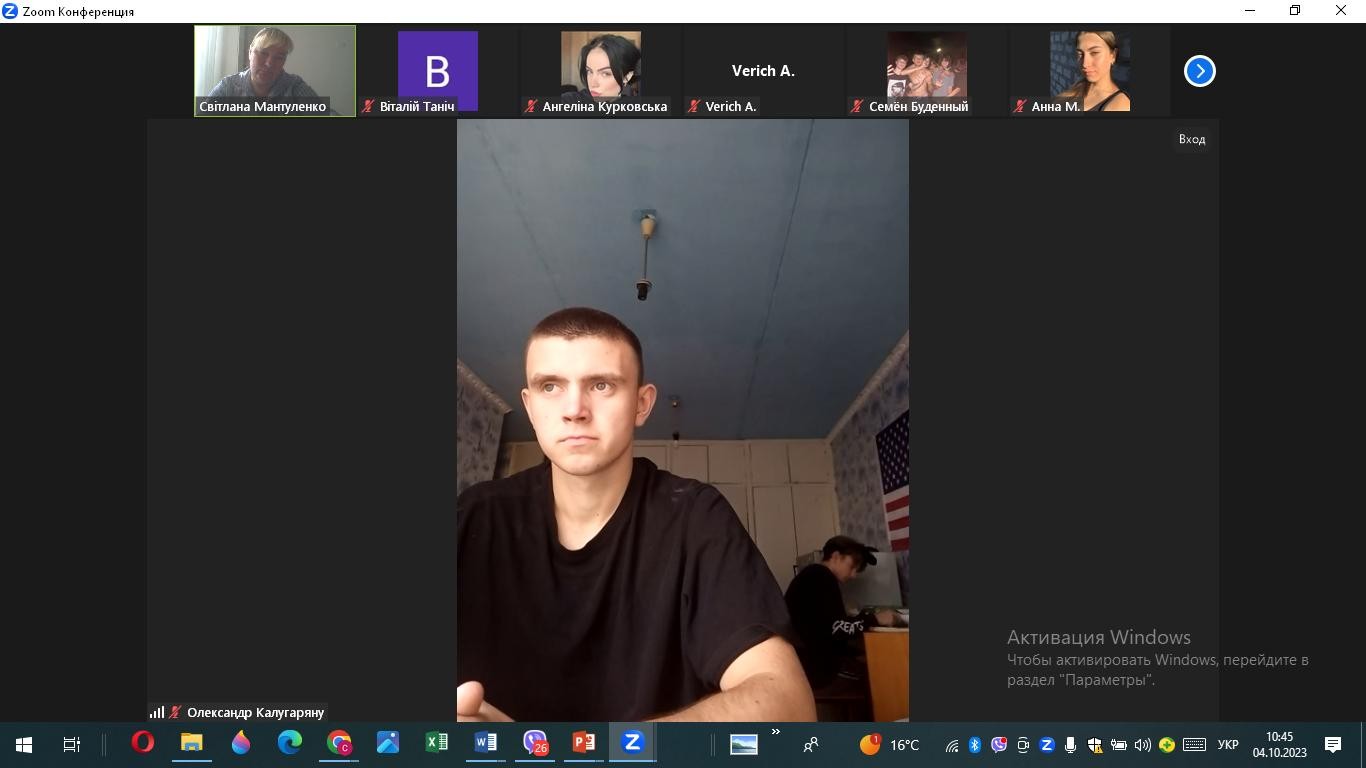This screenshot has height=768, width=1366.
Task: Open the Windows Start menu
Action: [x=24, y=744]
